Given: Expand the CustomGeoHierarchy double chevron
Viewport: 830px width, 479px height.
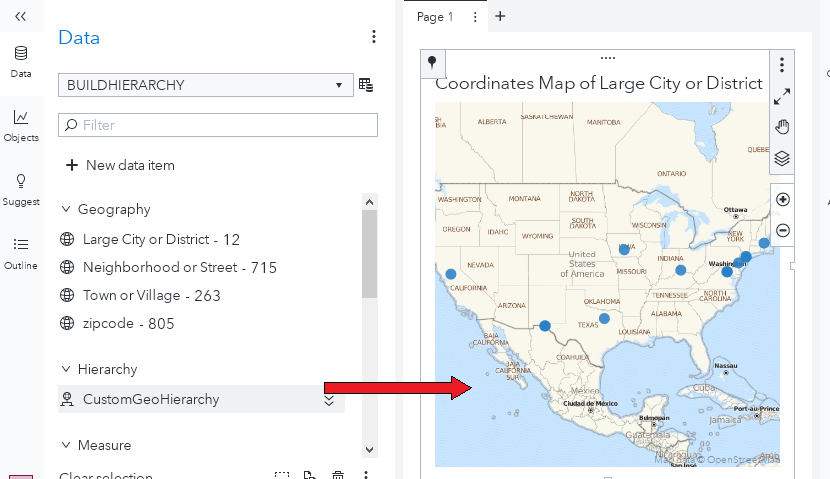Looking at the screenshot, I should (x=328, y=400).
